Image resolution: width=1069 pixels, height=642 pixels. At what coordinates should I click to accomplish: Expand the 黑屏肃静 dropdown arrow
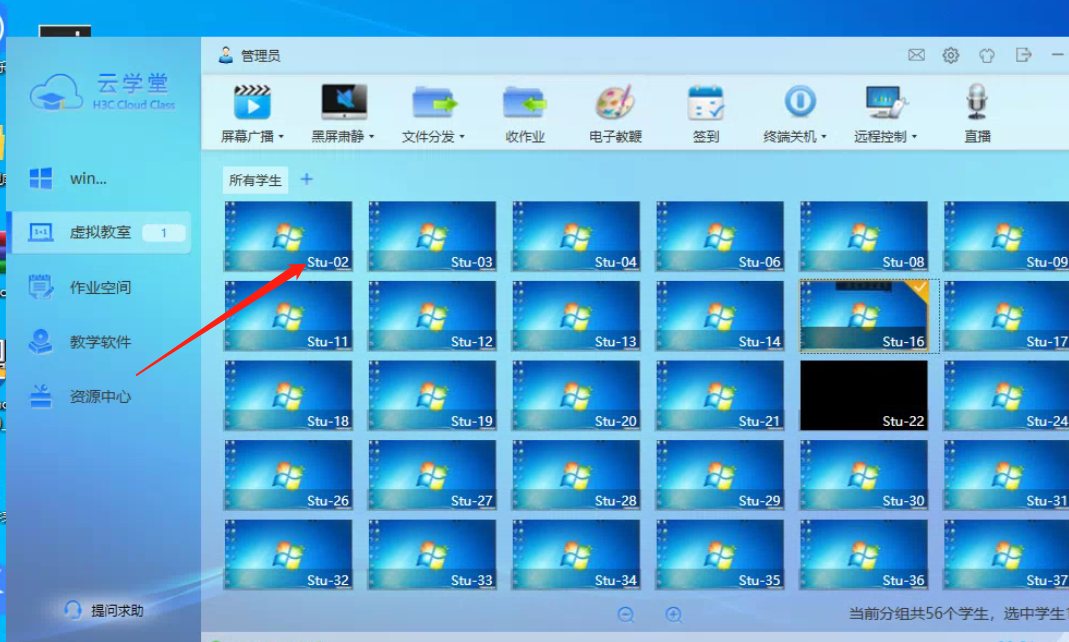pos(372,137)
